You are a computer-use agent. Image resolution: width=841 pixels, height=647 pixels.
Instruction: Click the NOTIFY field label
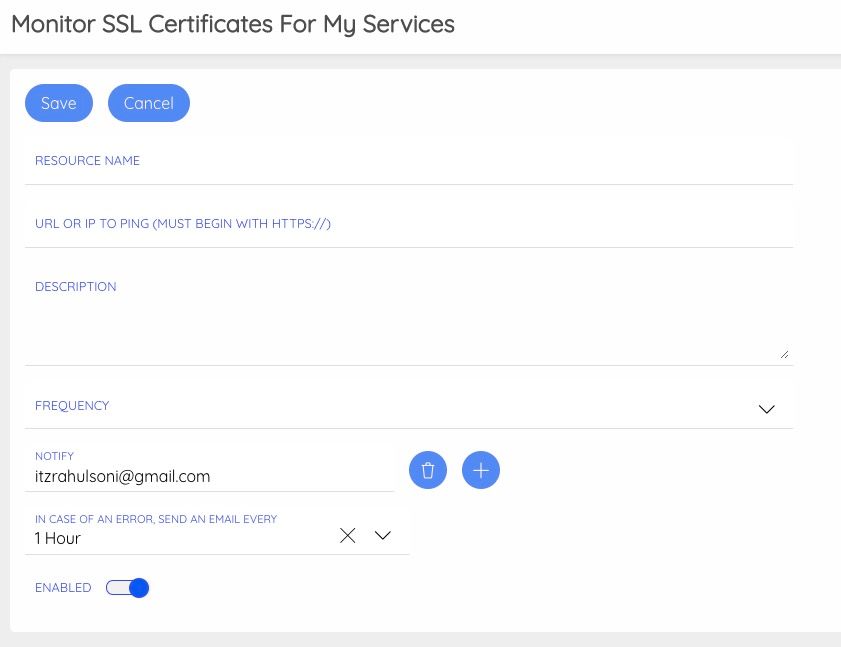(54, 456)
